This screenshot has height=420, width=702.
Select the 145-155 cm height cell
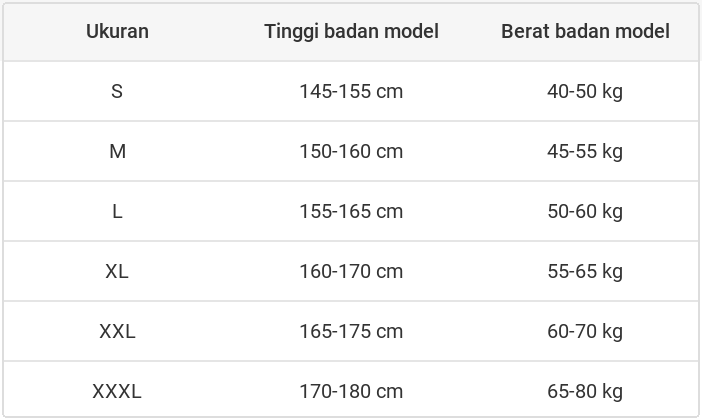tap(351, 91)
